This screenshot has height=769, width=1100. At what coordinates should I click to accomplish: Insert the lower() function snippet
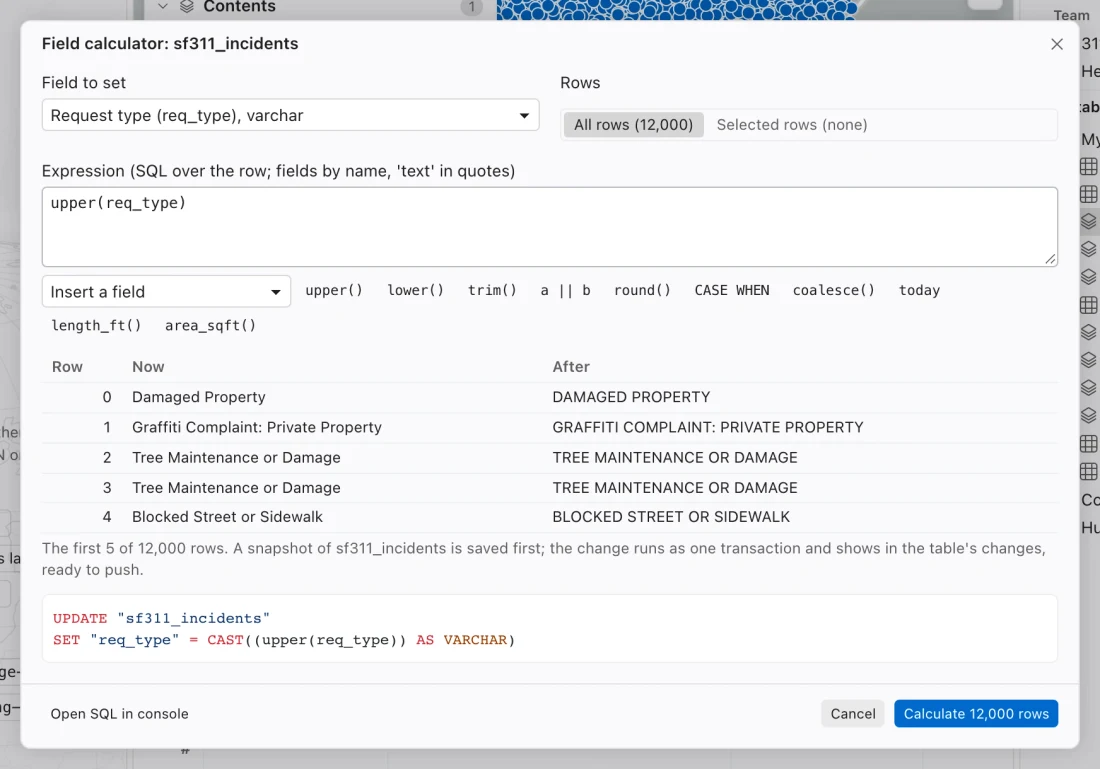coord(415,290)
